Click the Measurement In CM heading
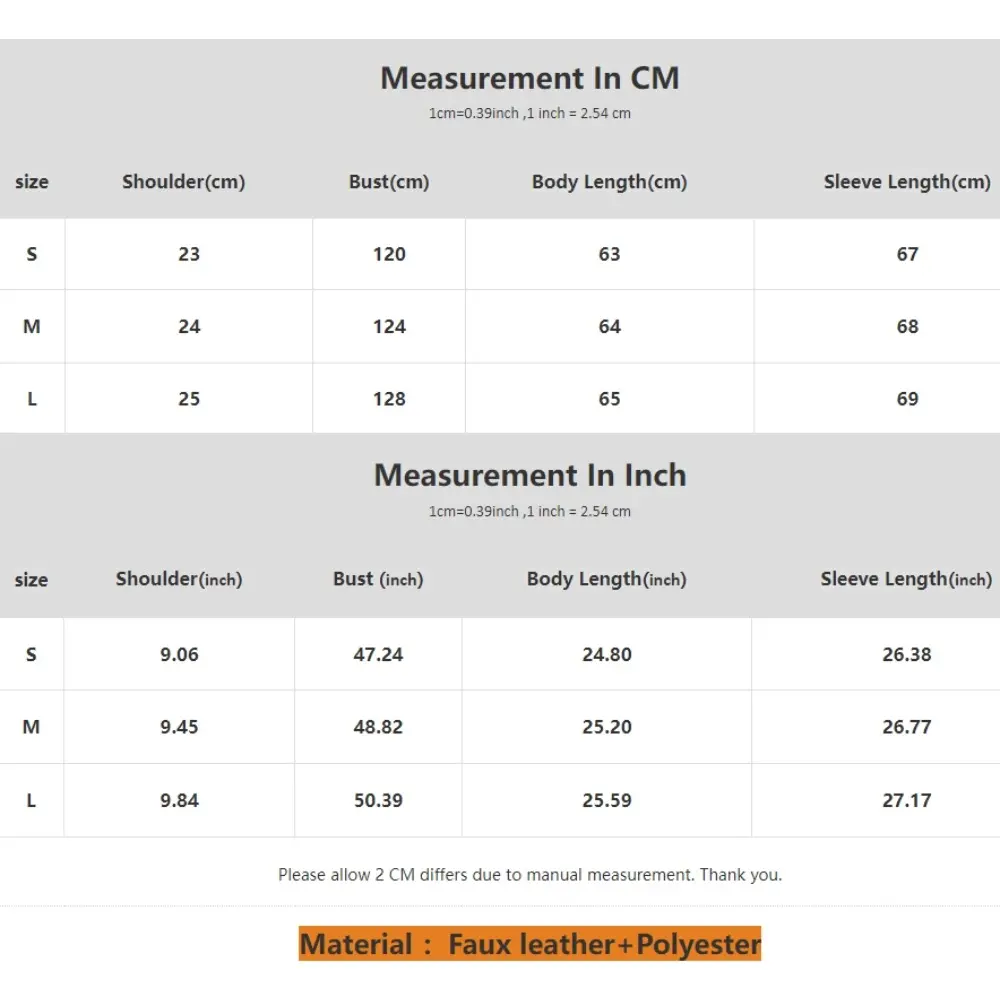 click(529, 78)
